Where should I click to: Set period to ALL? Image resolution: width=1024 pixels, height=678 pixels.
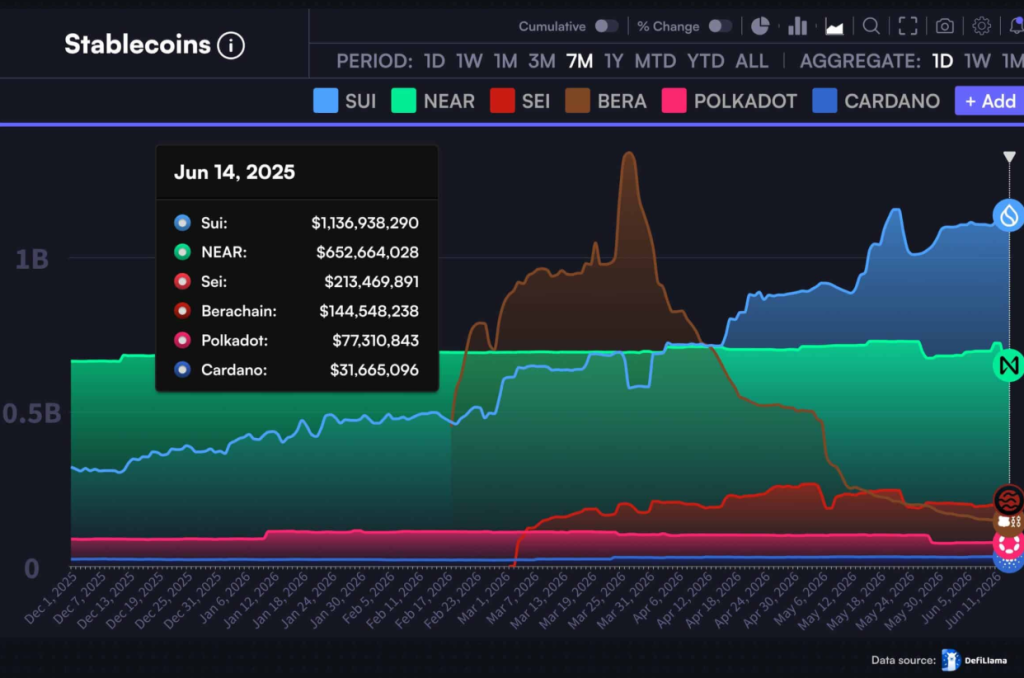coord(752,61)
